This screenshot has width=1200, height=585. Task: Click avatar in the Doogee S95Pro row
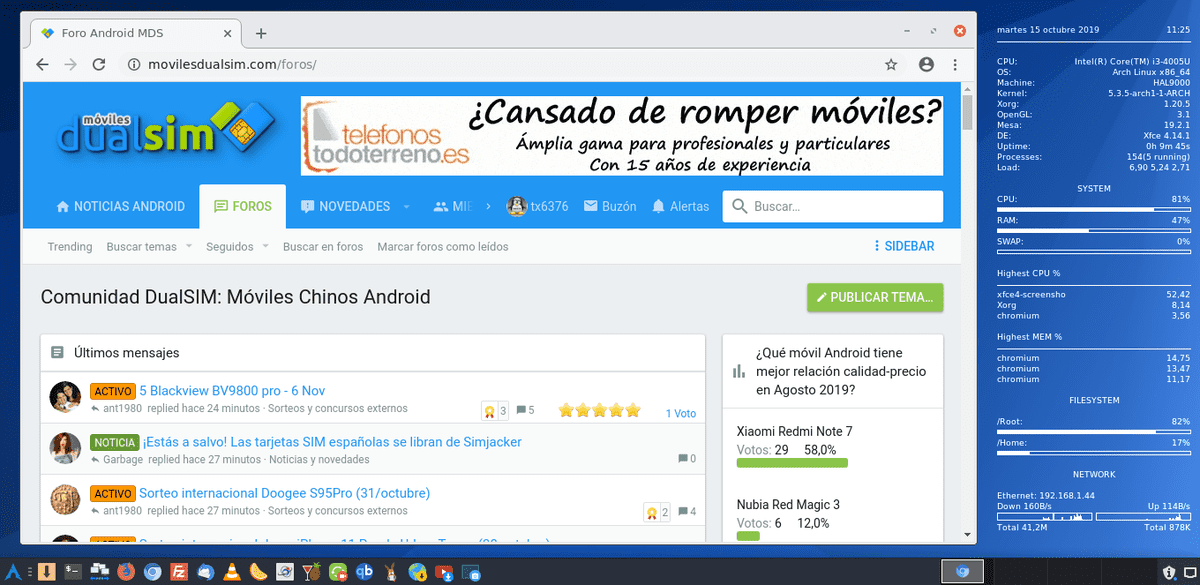[x=65, y=499]
